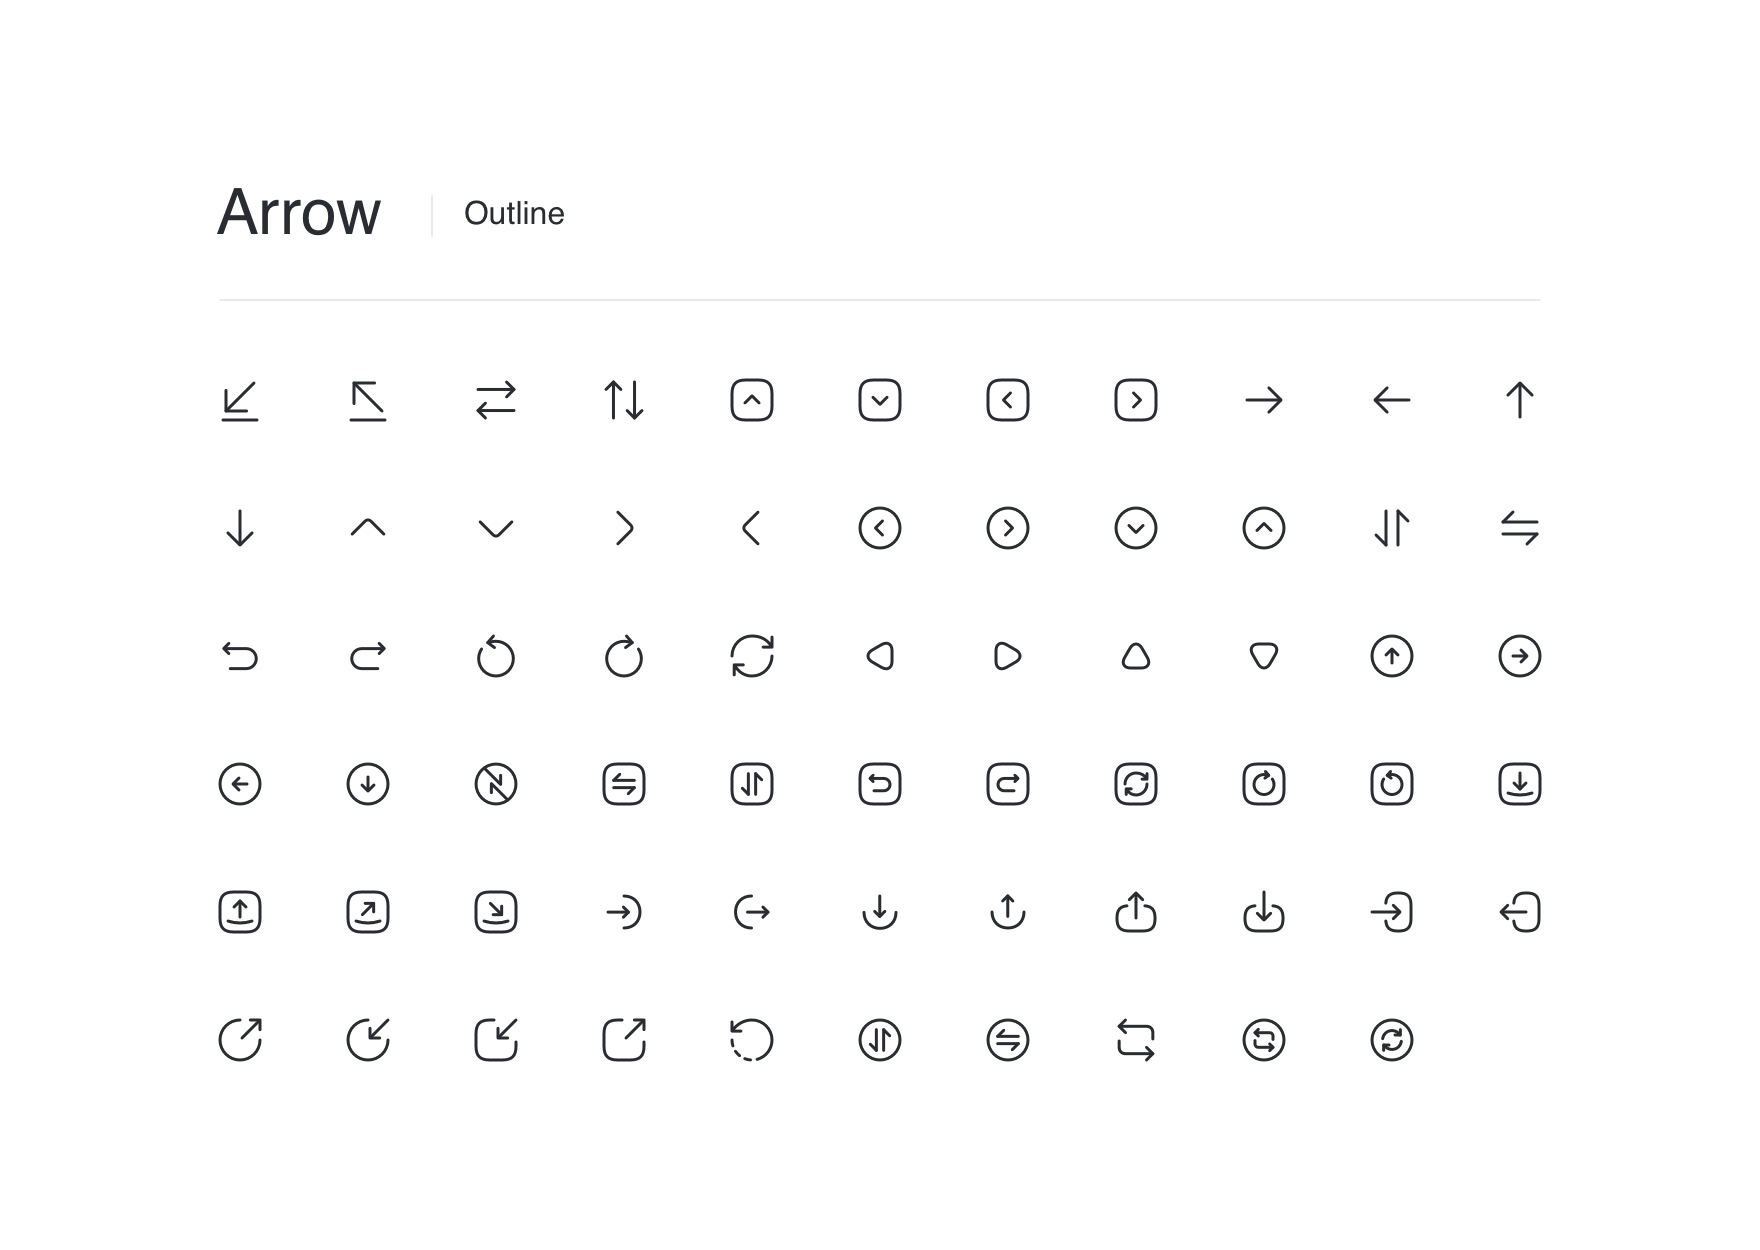Select the up arrow in circle icon

click(1392, 656)
